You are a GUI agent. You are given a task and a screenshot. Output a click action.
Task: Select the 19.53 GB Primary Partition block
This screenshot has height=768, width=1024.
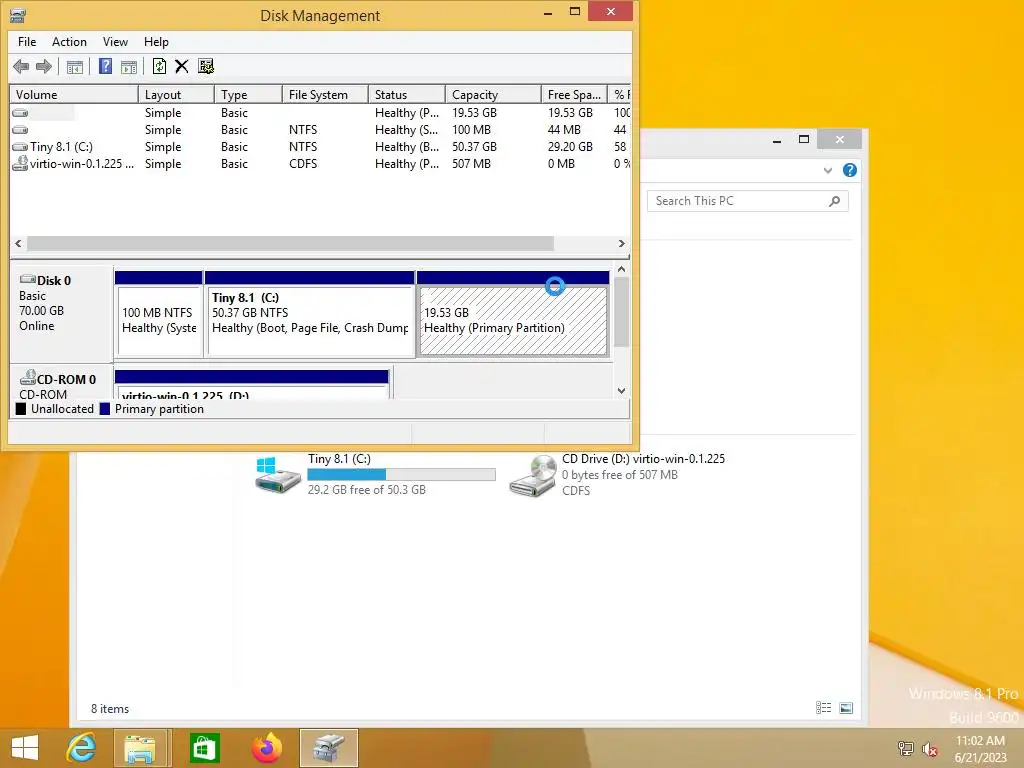pyautogui.click(x=513, y=314)
